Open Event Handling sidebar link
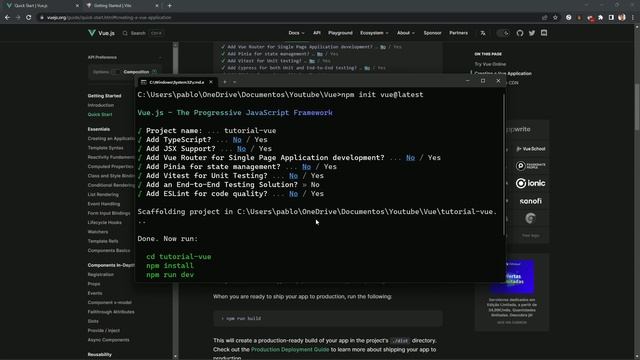The width and height of the screenshot is (640, 360). click(x=104, y=204)
